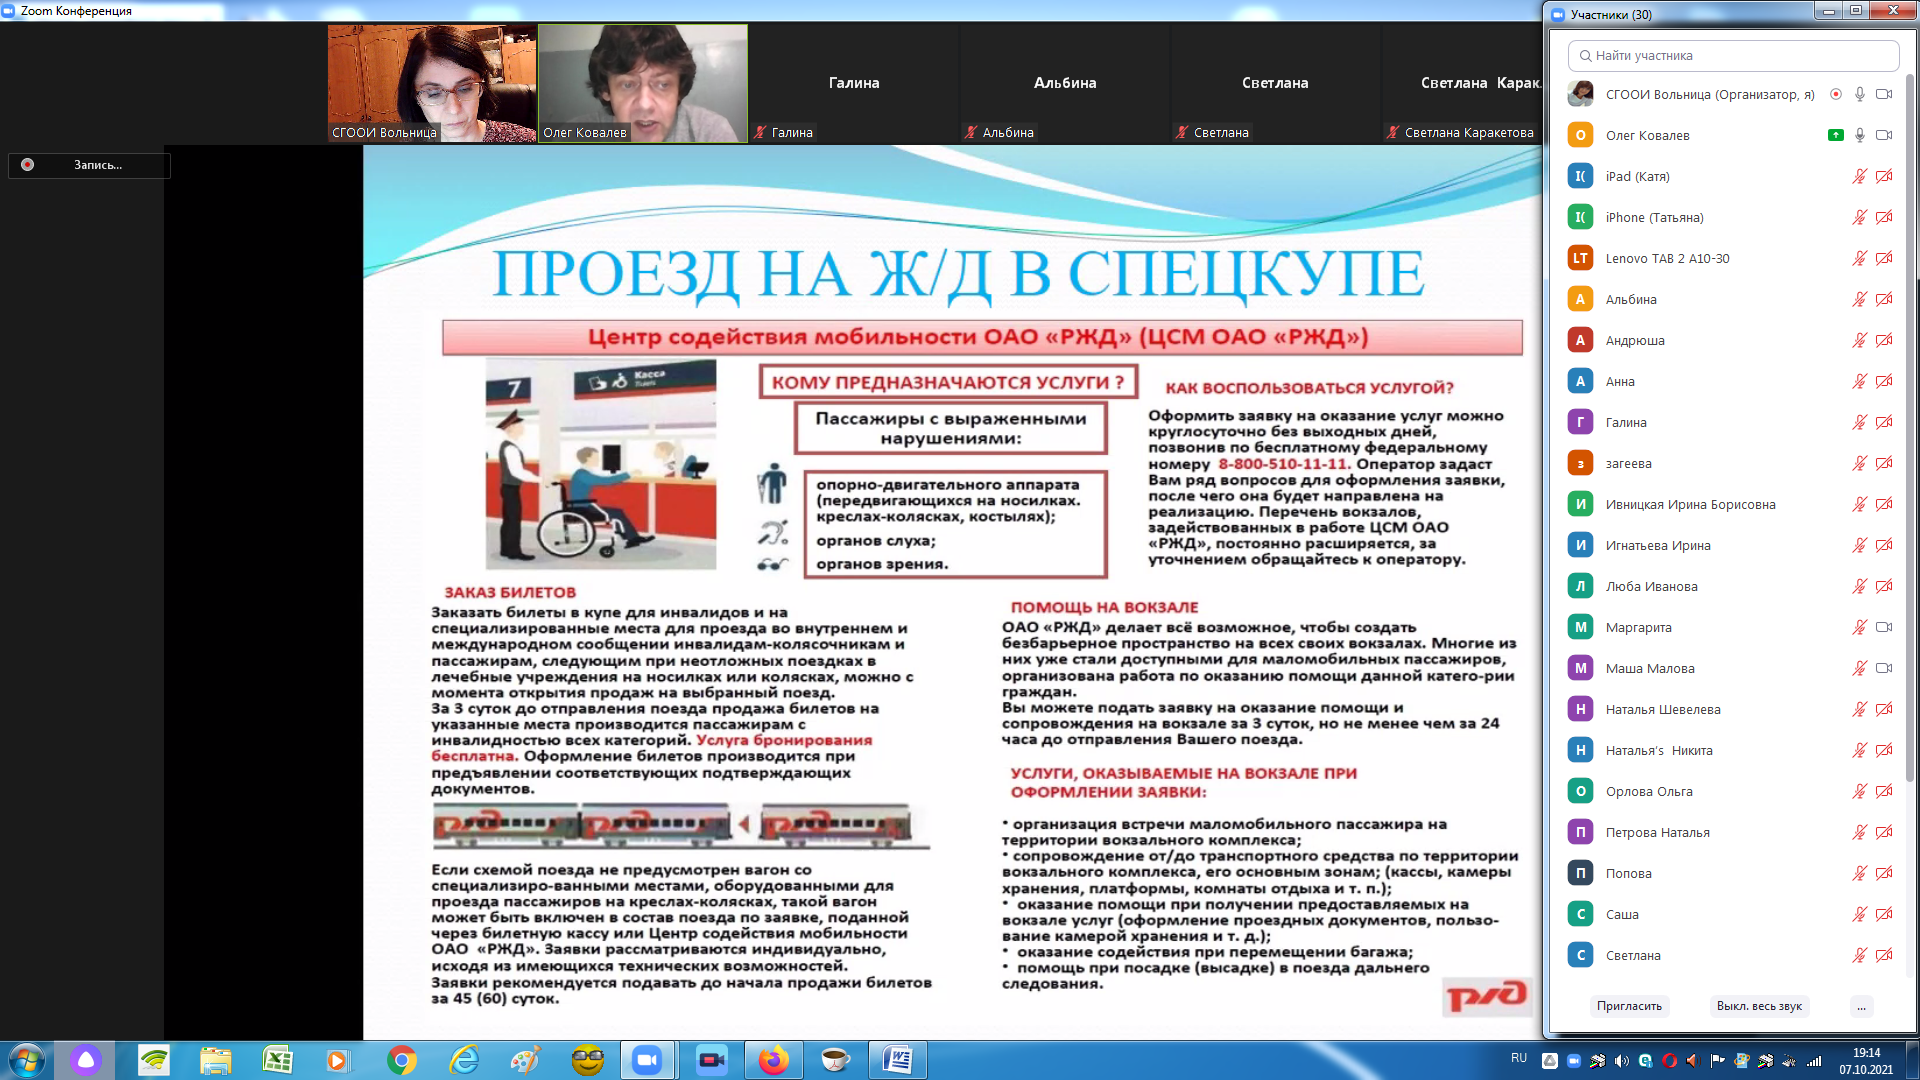Click the participants list vertical scrollbar
This screenshot has height=1080, width=1920.
1910,430
